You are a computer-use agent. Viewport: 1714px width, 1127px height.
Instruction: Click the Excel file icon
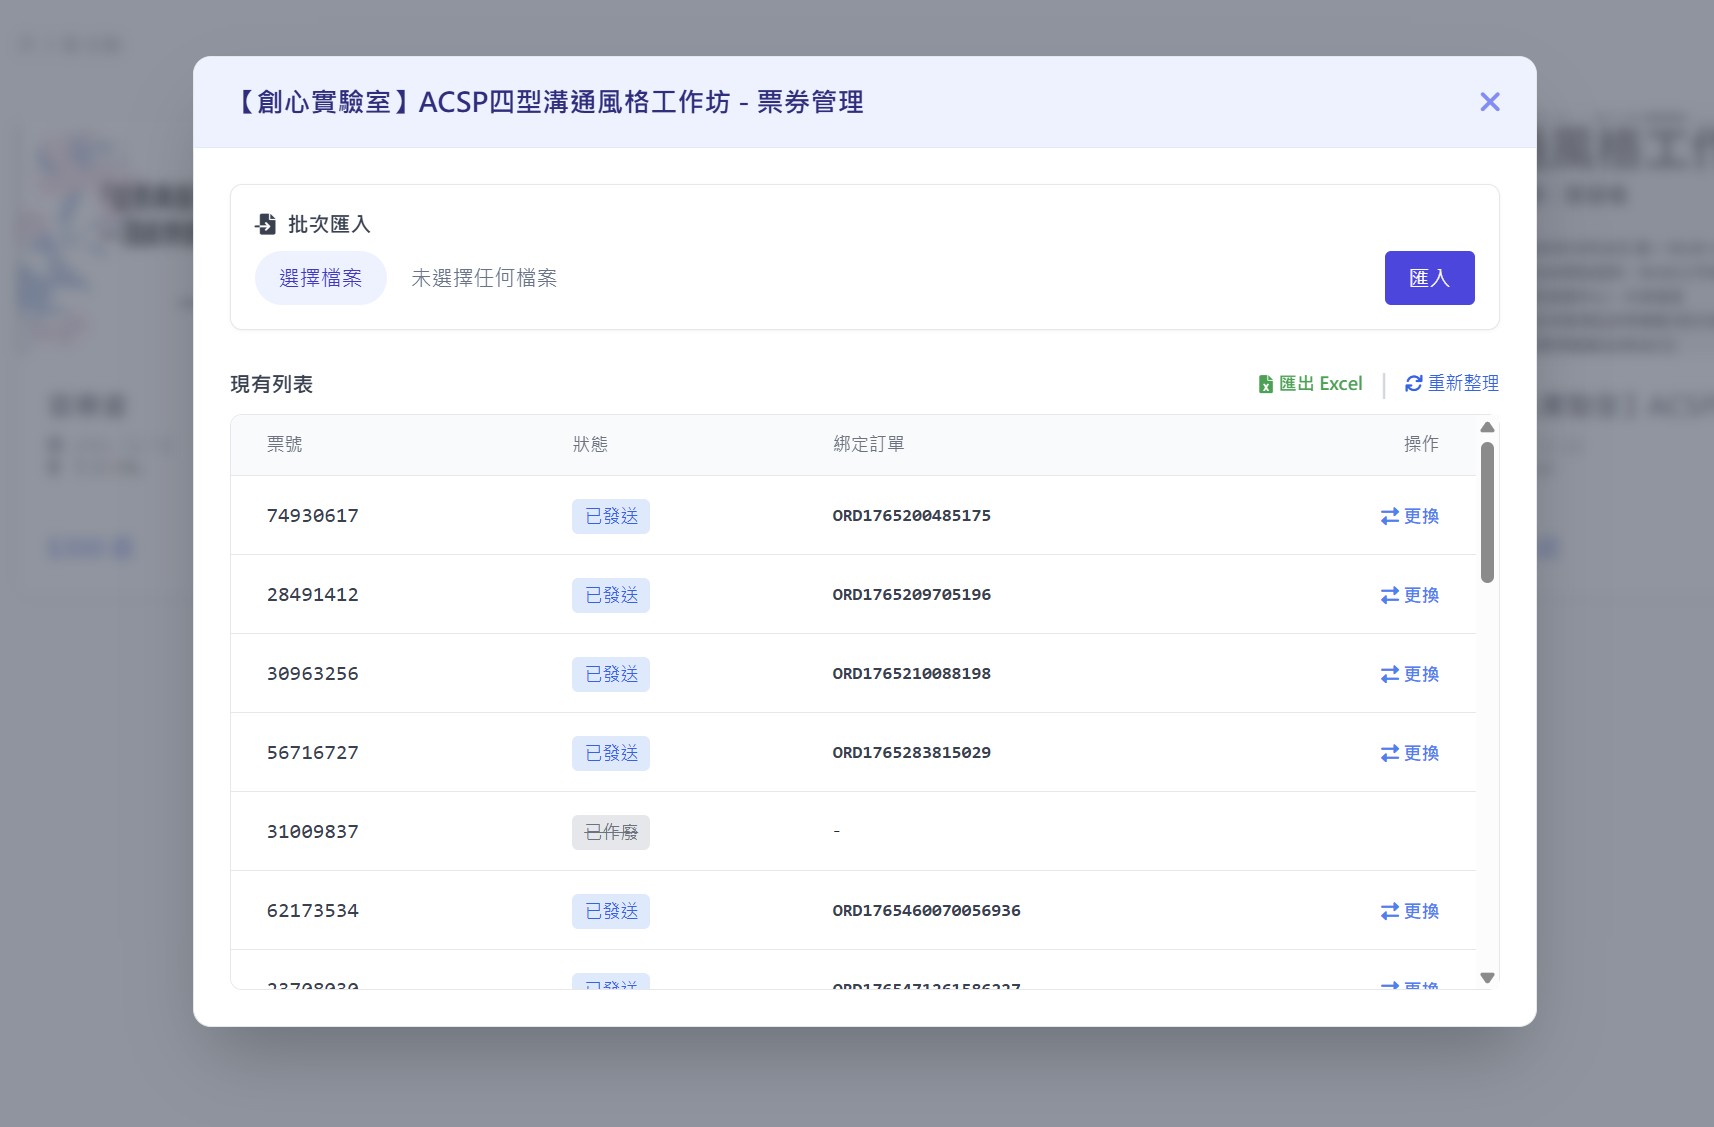click(x=1265, y=384)
